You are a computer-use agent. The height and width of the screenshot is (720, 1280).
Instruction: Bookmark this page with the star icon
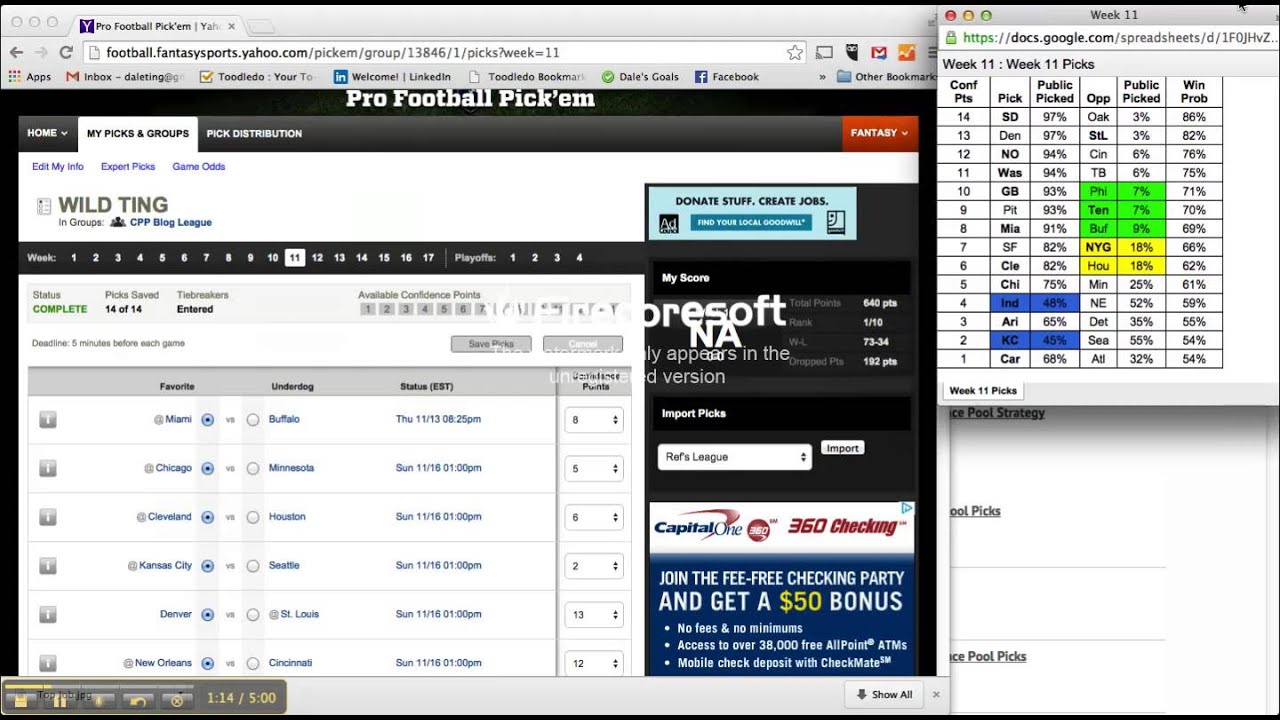(x=795, y=53)
